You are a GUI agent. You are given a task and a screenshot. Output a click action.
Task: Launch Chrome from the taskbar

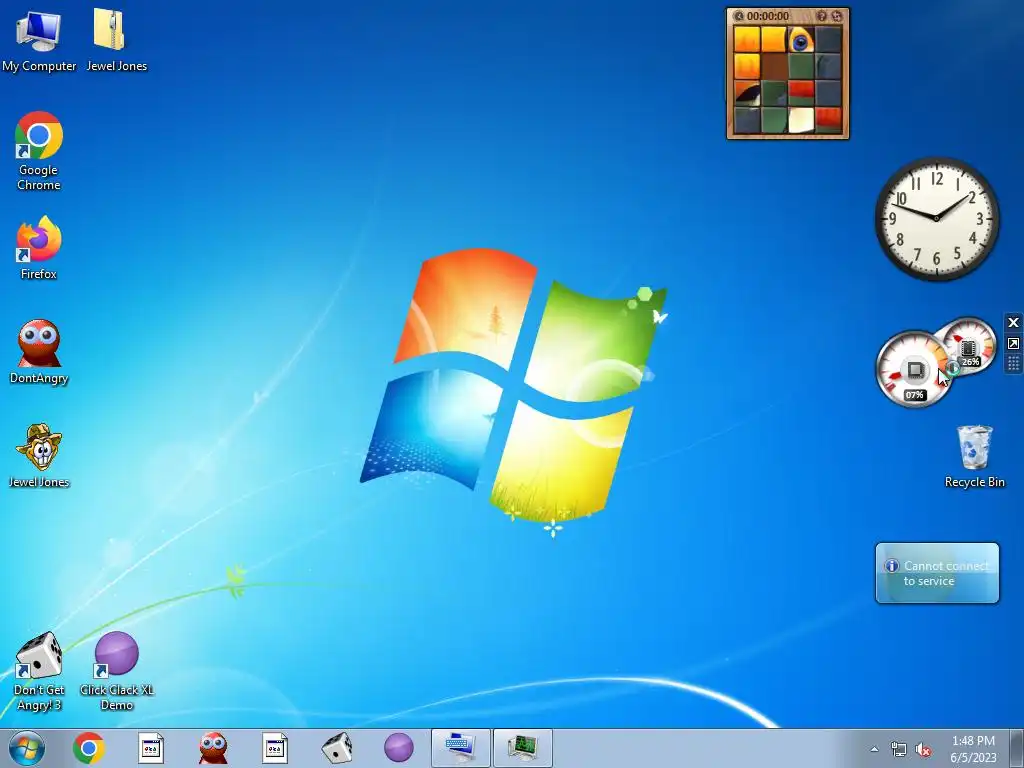tap(89, 748)
